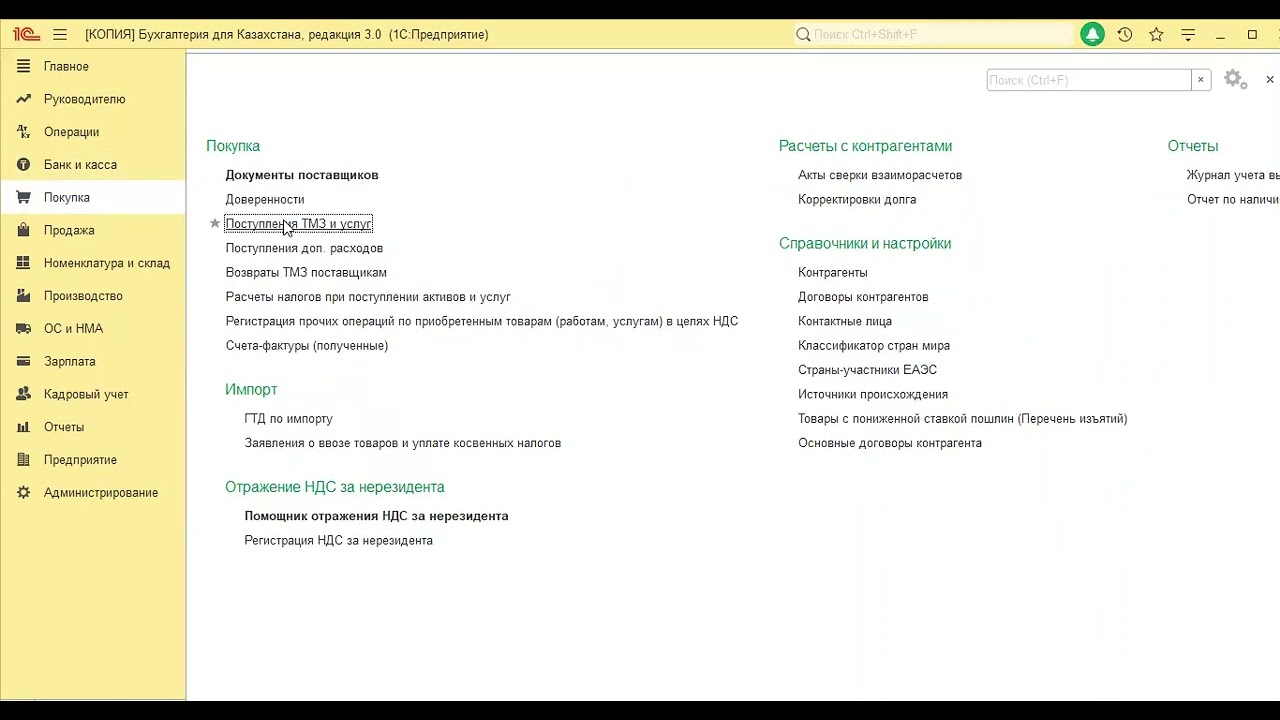
Task: Click the Продажа bag icon
Action: [x=23, y=230]
